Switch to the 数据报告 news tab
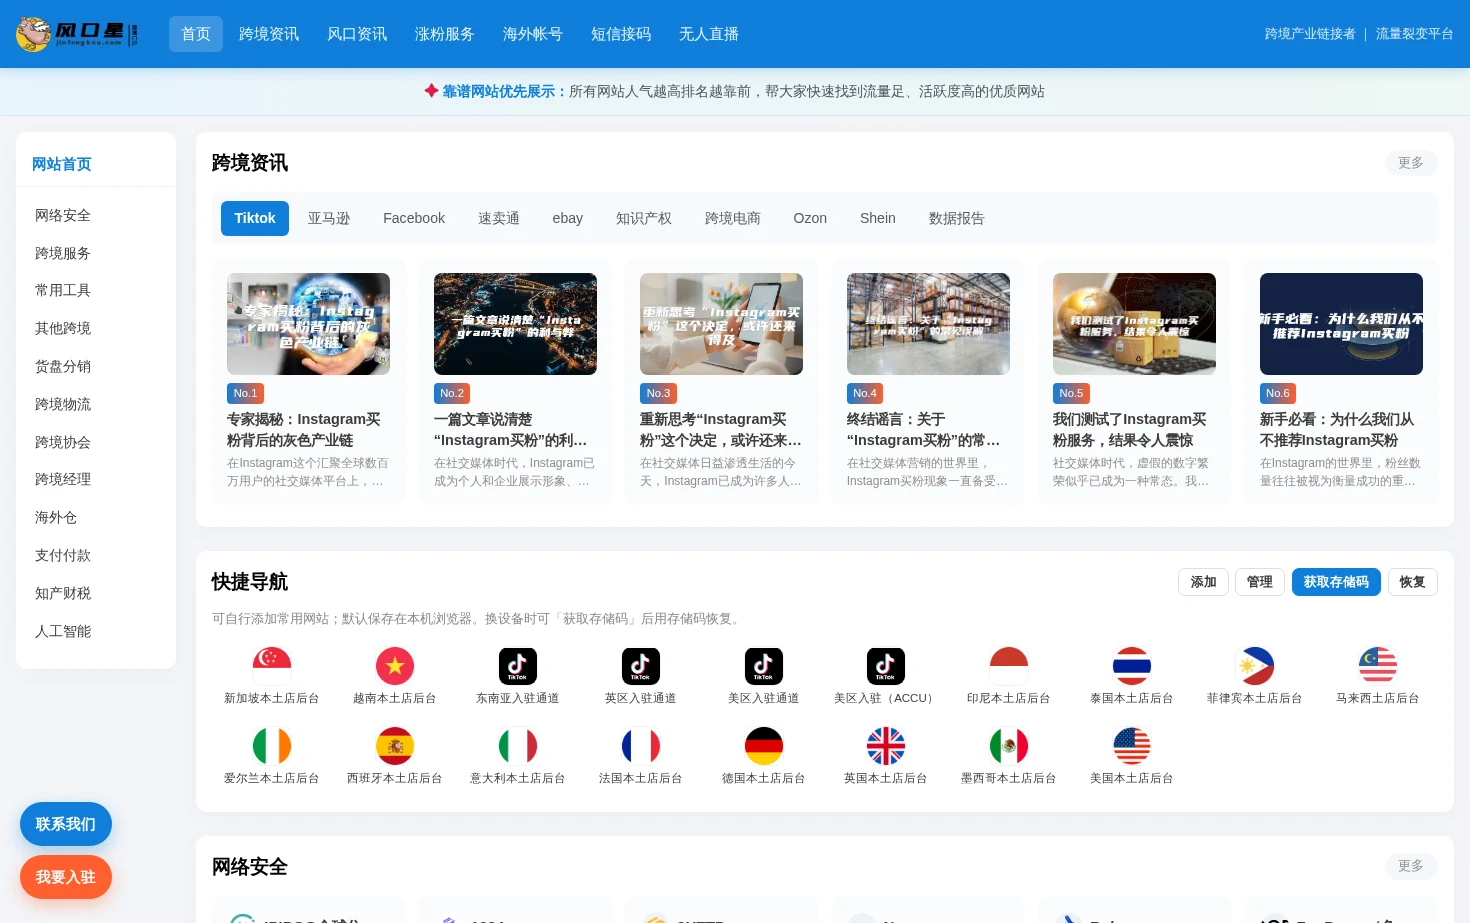The width and height of the screenshot is (1470, 923). tap(957, 218)
